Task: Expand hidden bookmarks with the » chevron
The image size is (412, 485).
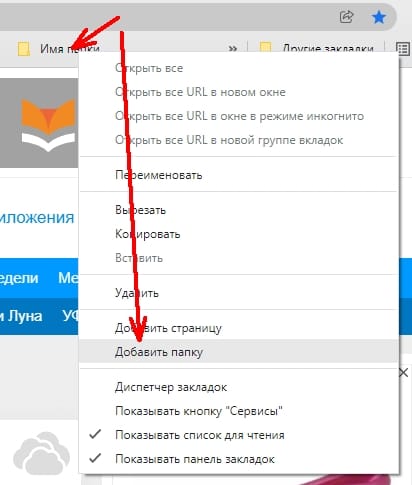Action: coord(233,49)
